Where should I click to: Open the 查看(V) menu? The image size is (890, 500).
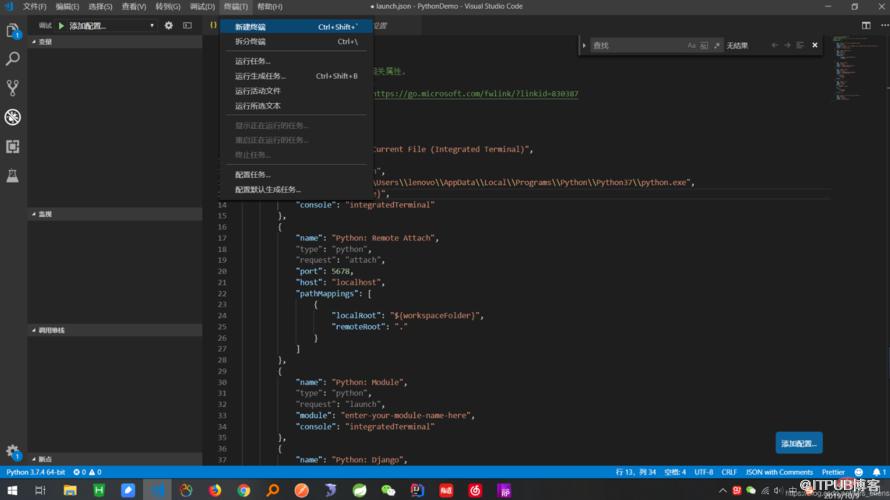click(134, 6)
